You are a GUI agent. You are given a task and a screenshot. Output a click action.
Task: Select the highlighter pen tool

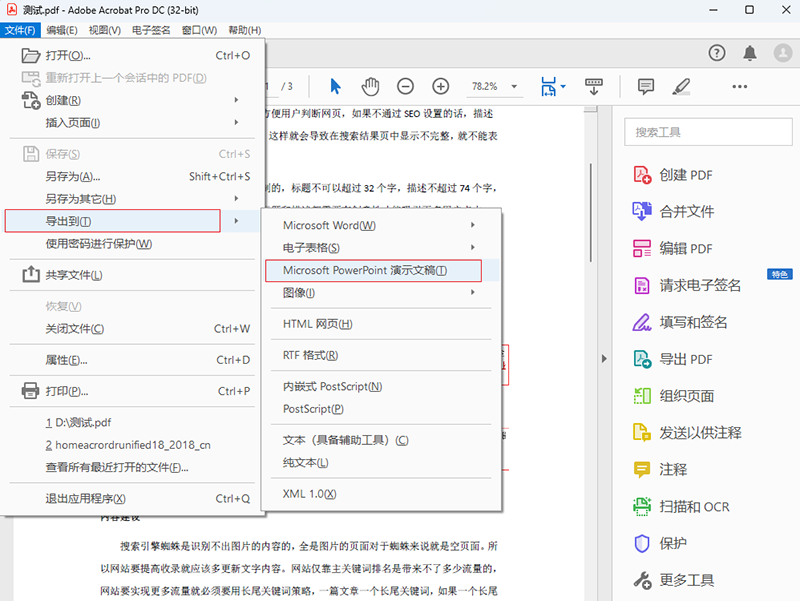coord(681,87)
